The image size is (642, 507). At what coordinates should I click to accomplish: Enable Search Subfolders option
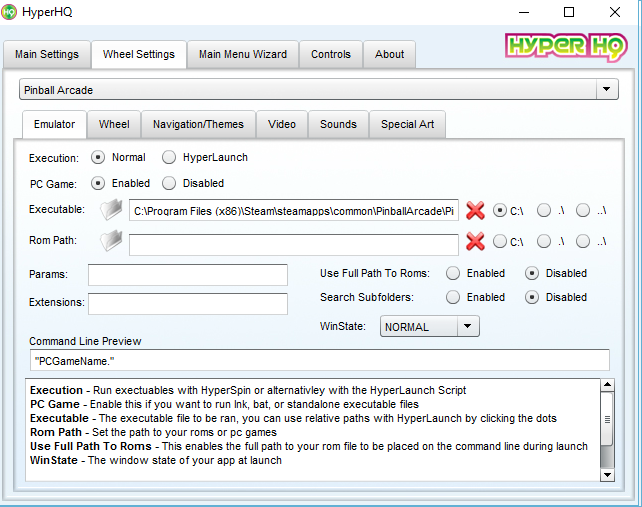pos(453,297)
